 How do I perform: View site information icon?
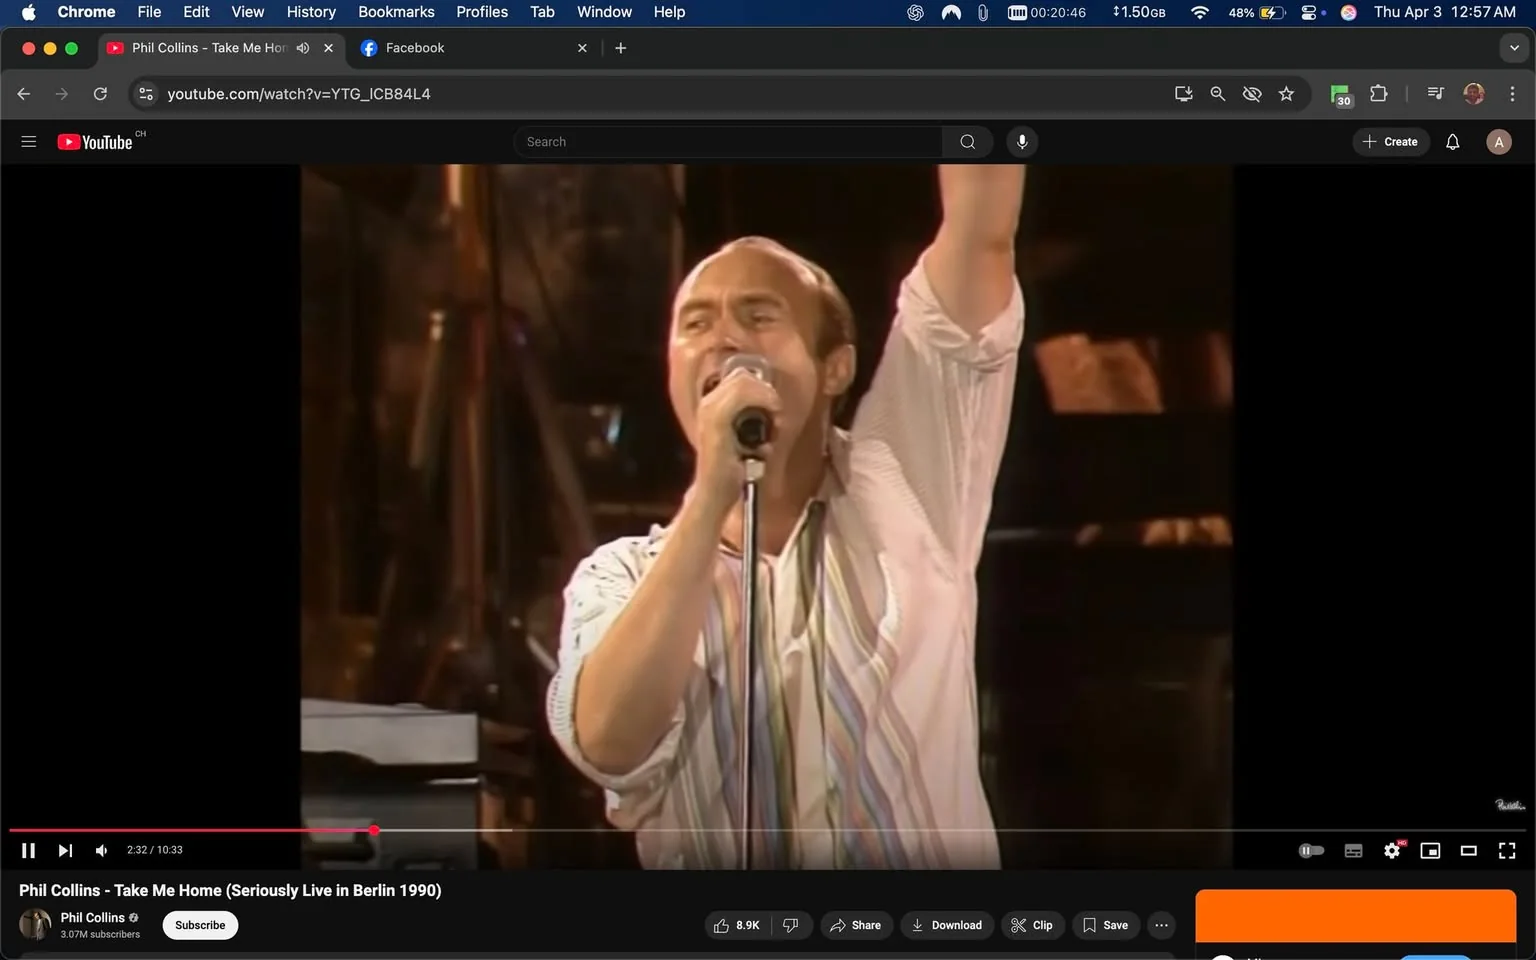(x=146, y=94)
